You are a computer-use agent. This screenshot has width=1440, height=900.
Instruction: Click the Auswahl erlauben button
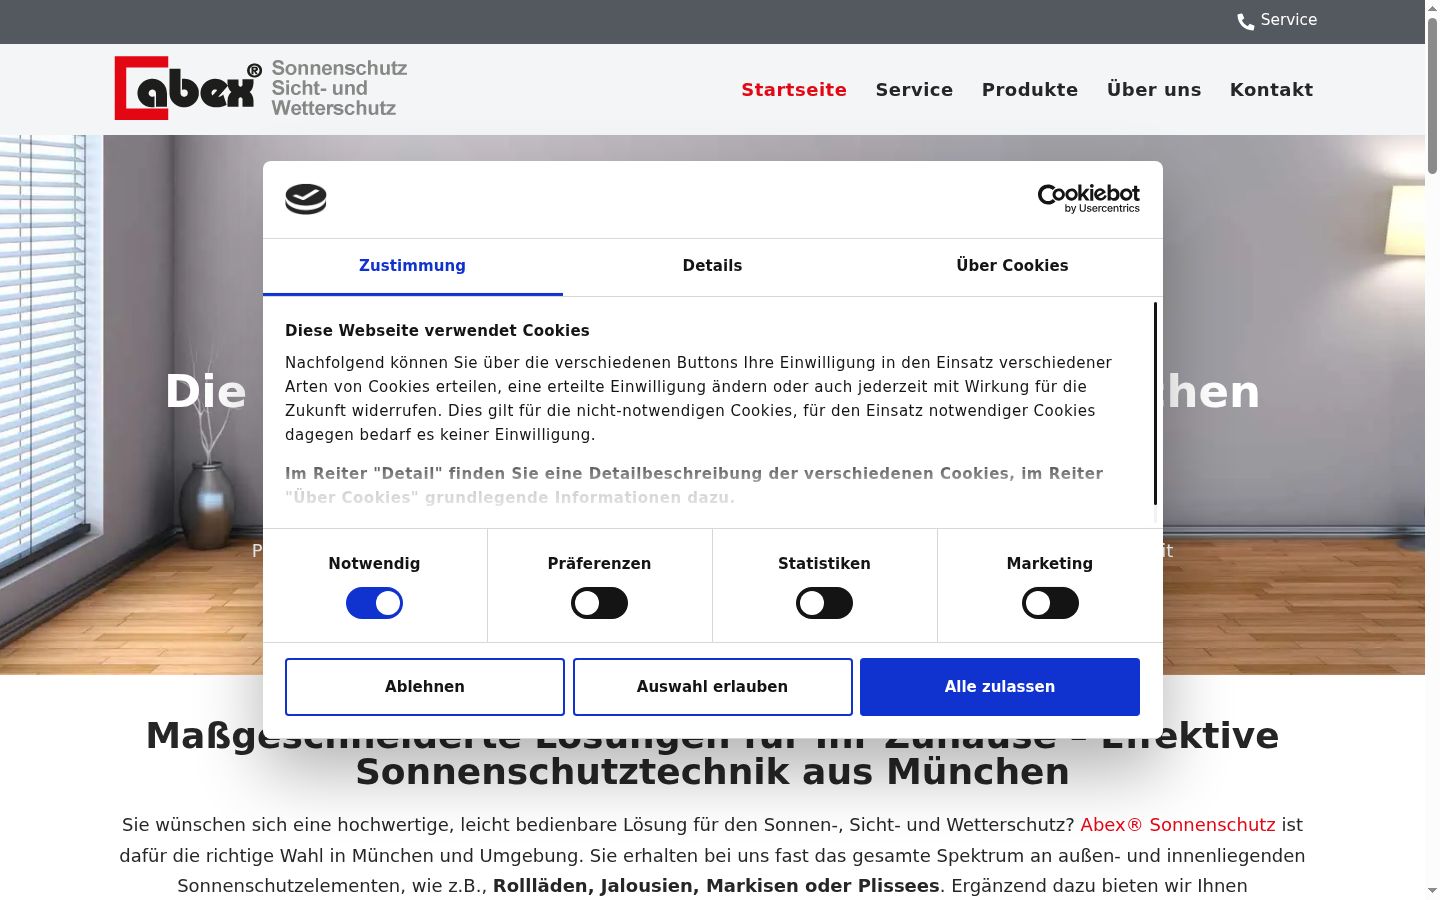click(712, 687)
